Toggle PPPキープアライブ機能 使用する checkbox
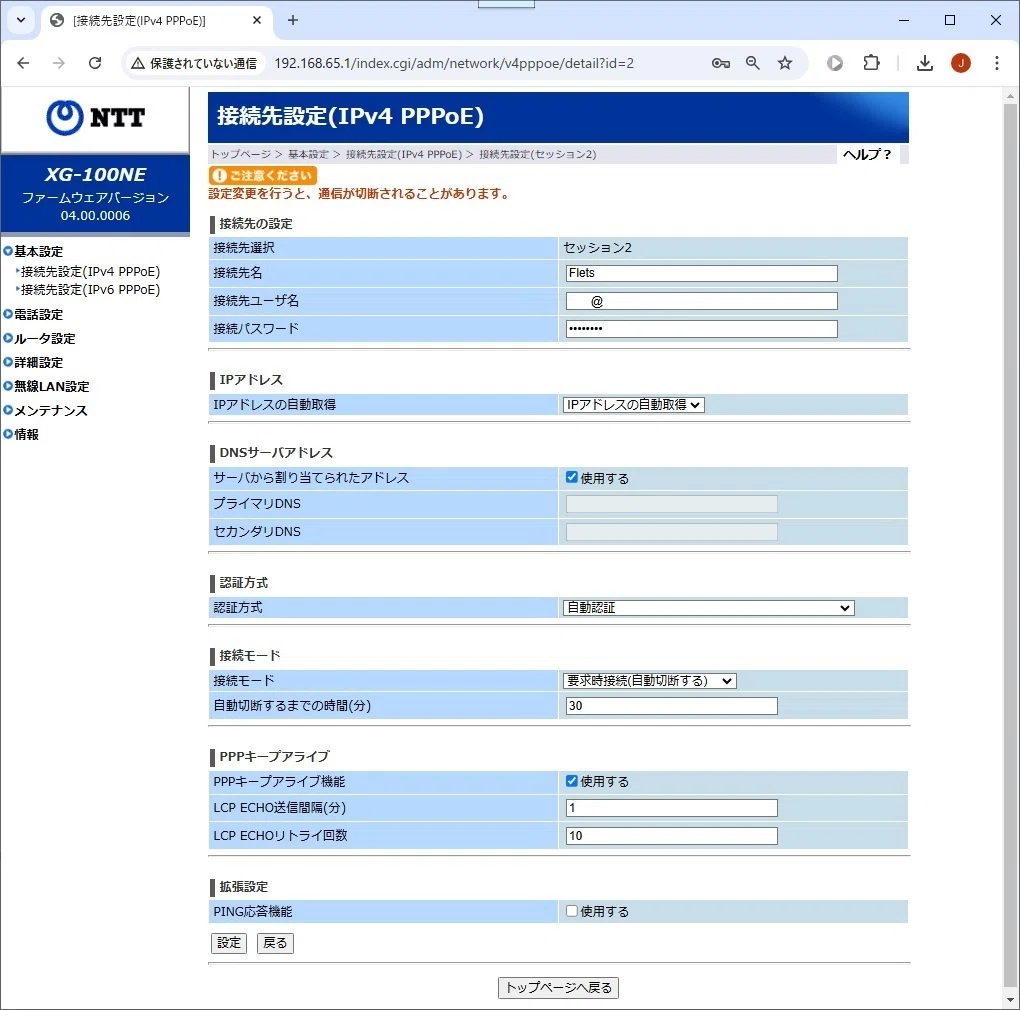 [x=572, y=780]
